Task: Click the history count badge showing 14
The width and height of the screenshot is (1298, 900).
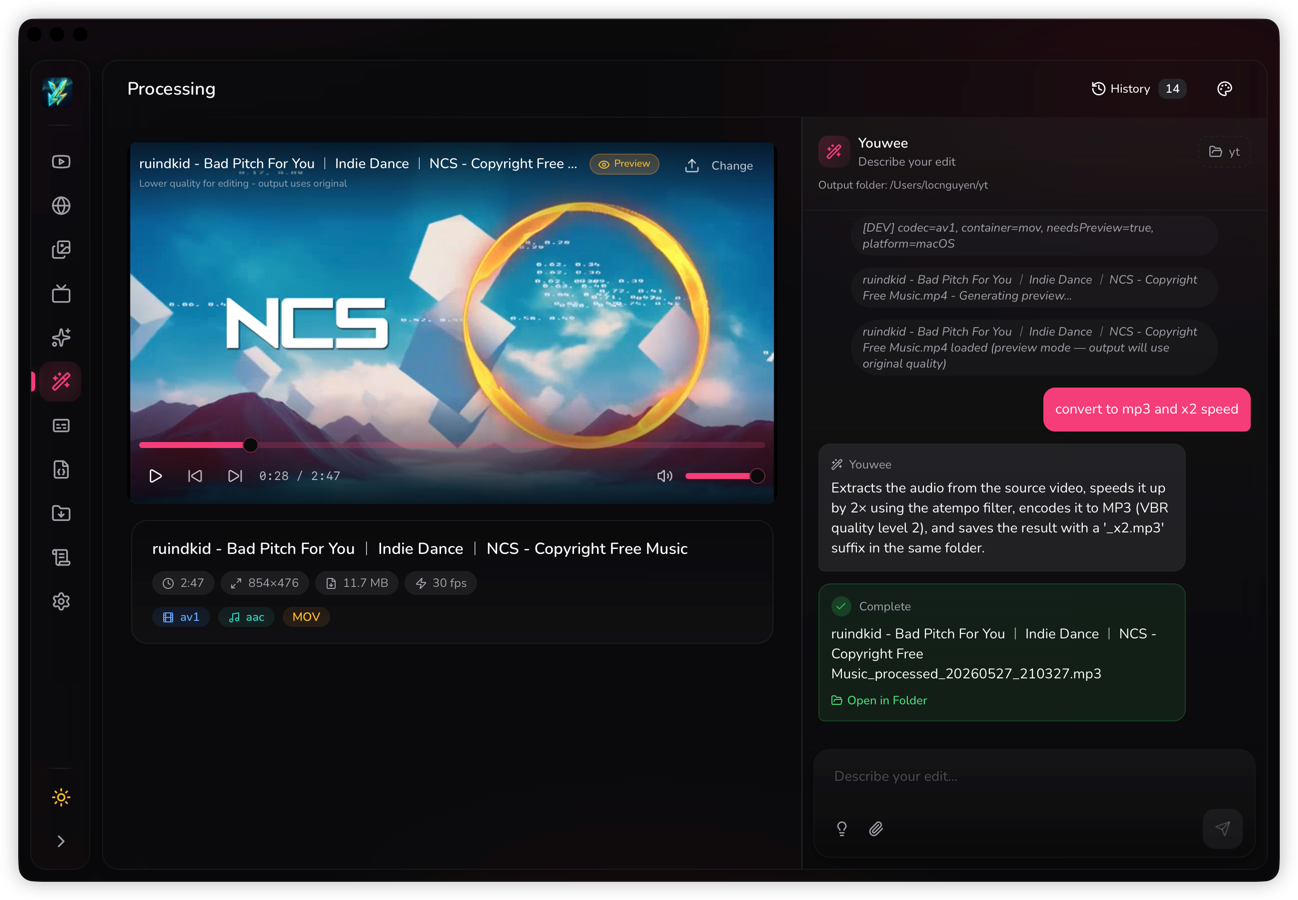Action: [1173, 89]
